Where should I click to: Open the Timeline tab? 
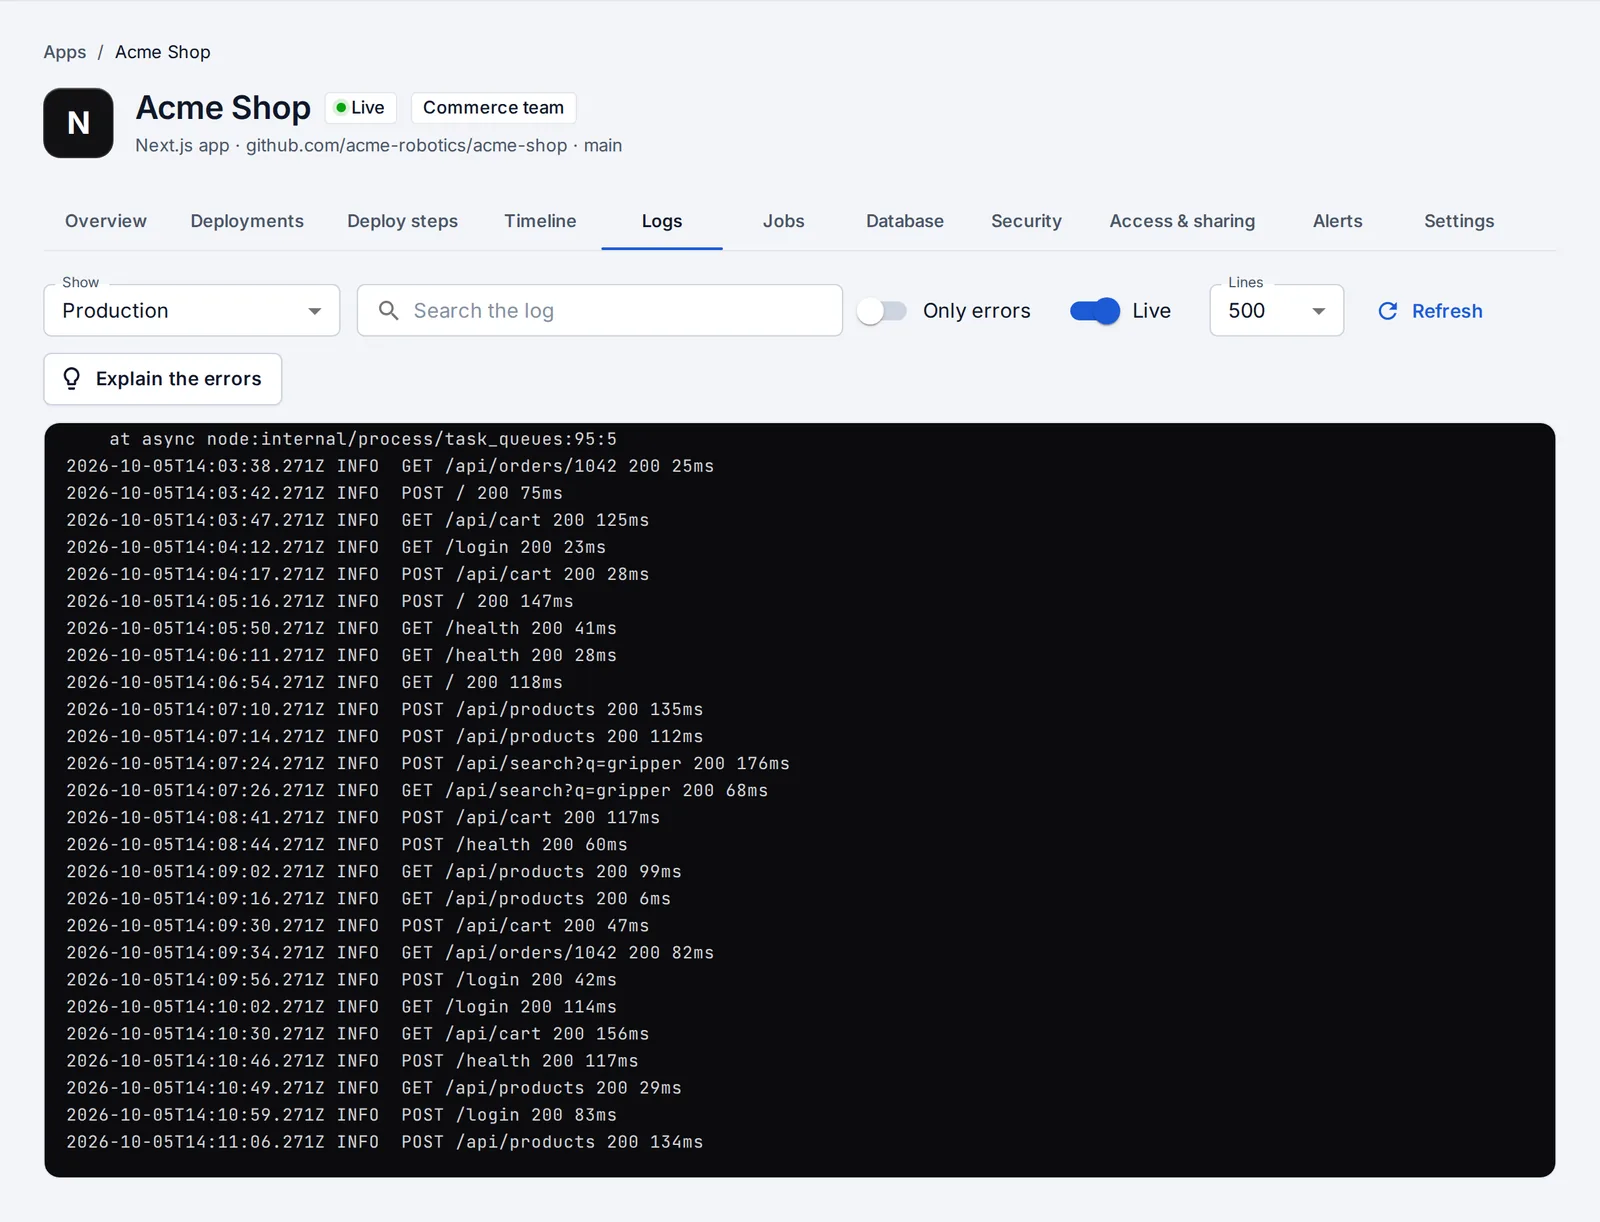pos(540,221)
